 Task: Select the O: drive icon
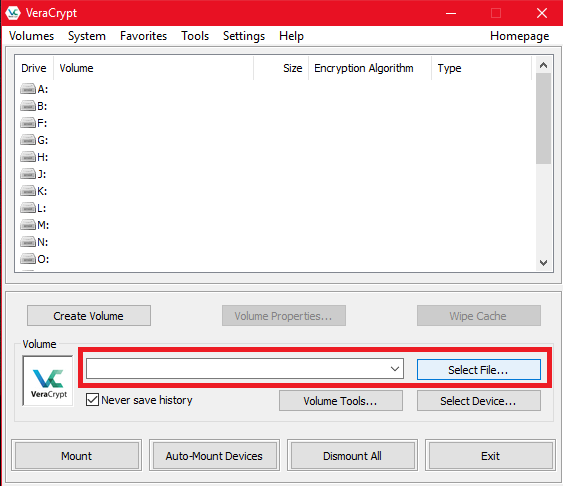point(28,259)
